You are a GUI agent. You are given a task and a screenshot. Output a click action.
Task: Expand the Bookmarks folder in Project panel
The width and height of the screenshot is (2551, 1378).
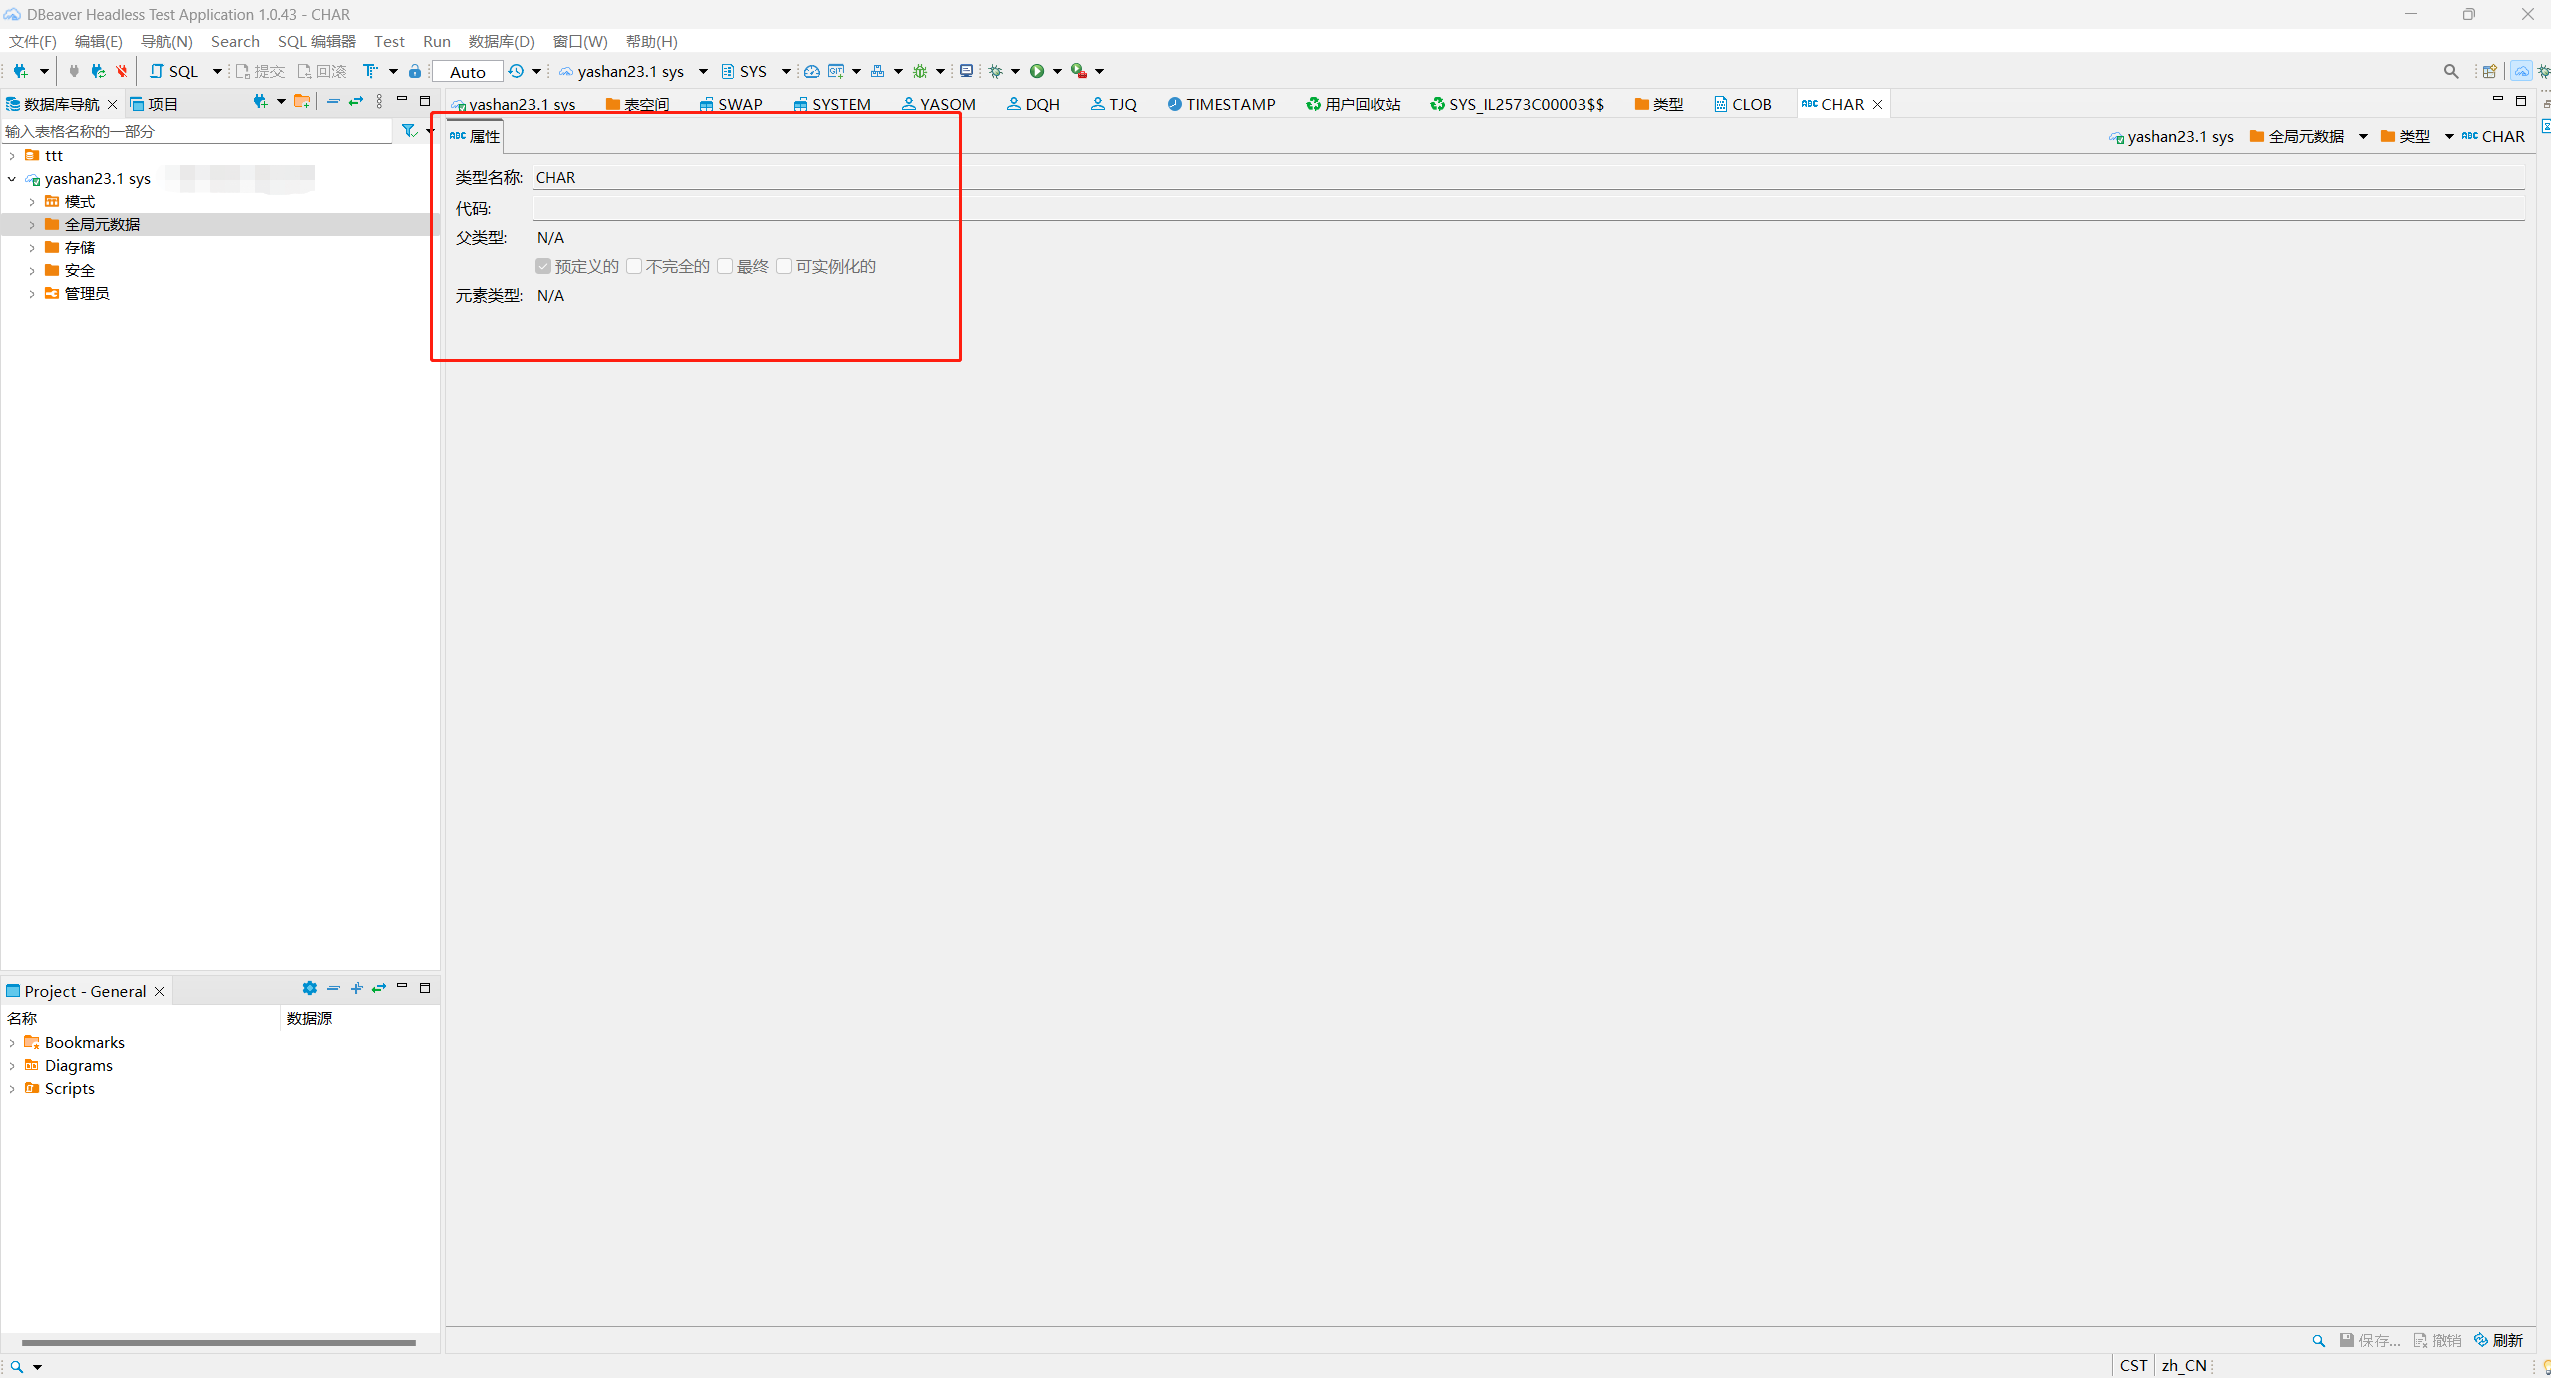[x=12, y=1043]
